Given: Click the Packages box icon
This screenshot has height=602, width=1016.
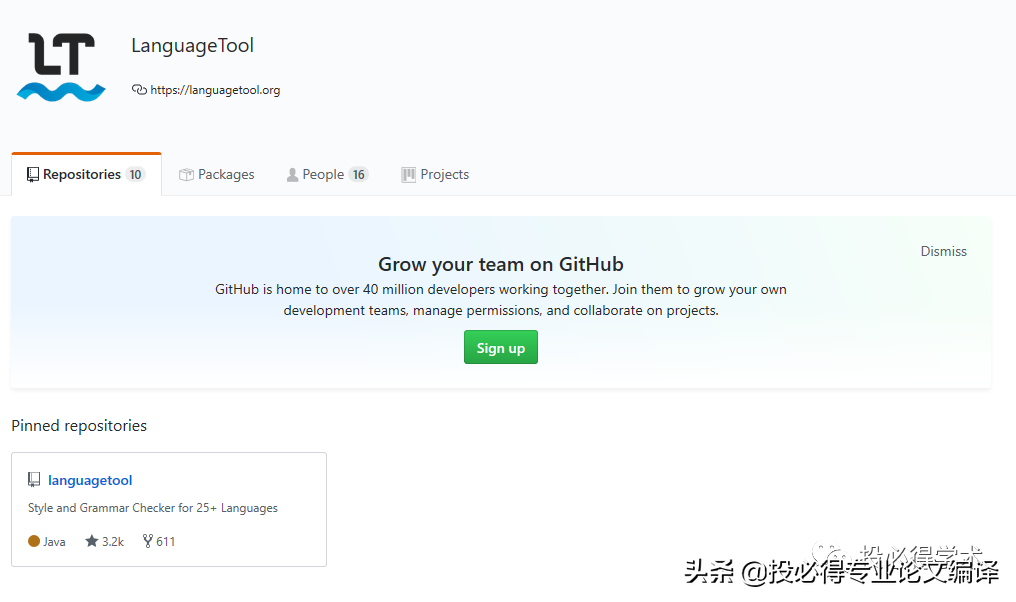Looking at the screenshot, I should pyautogui.click(x=186, y=175).
